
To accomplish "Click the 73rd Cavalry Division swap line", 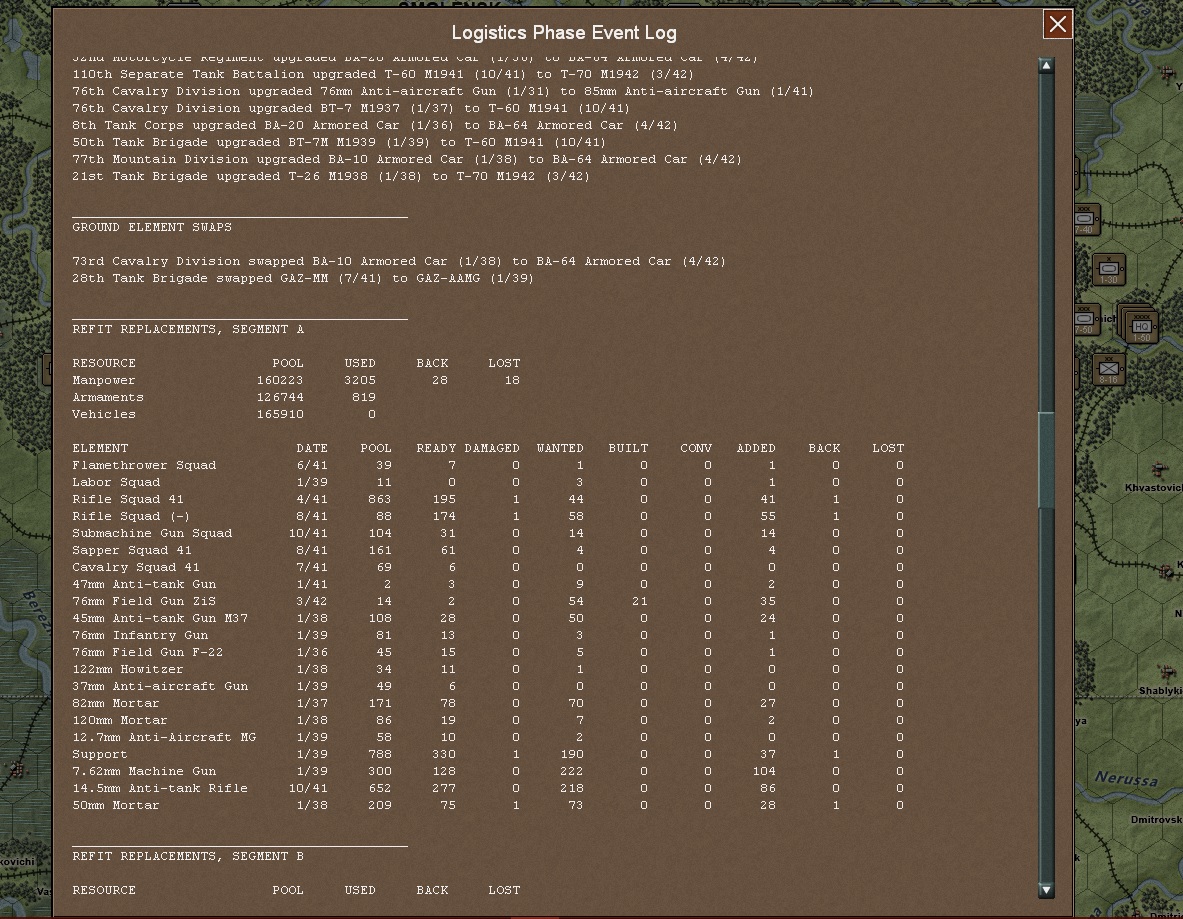I will tap(399, 261).
